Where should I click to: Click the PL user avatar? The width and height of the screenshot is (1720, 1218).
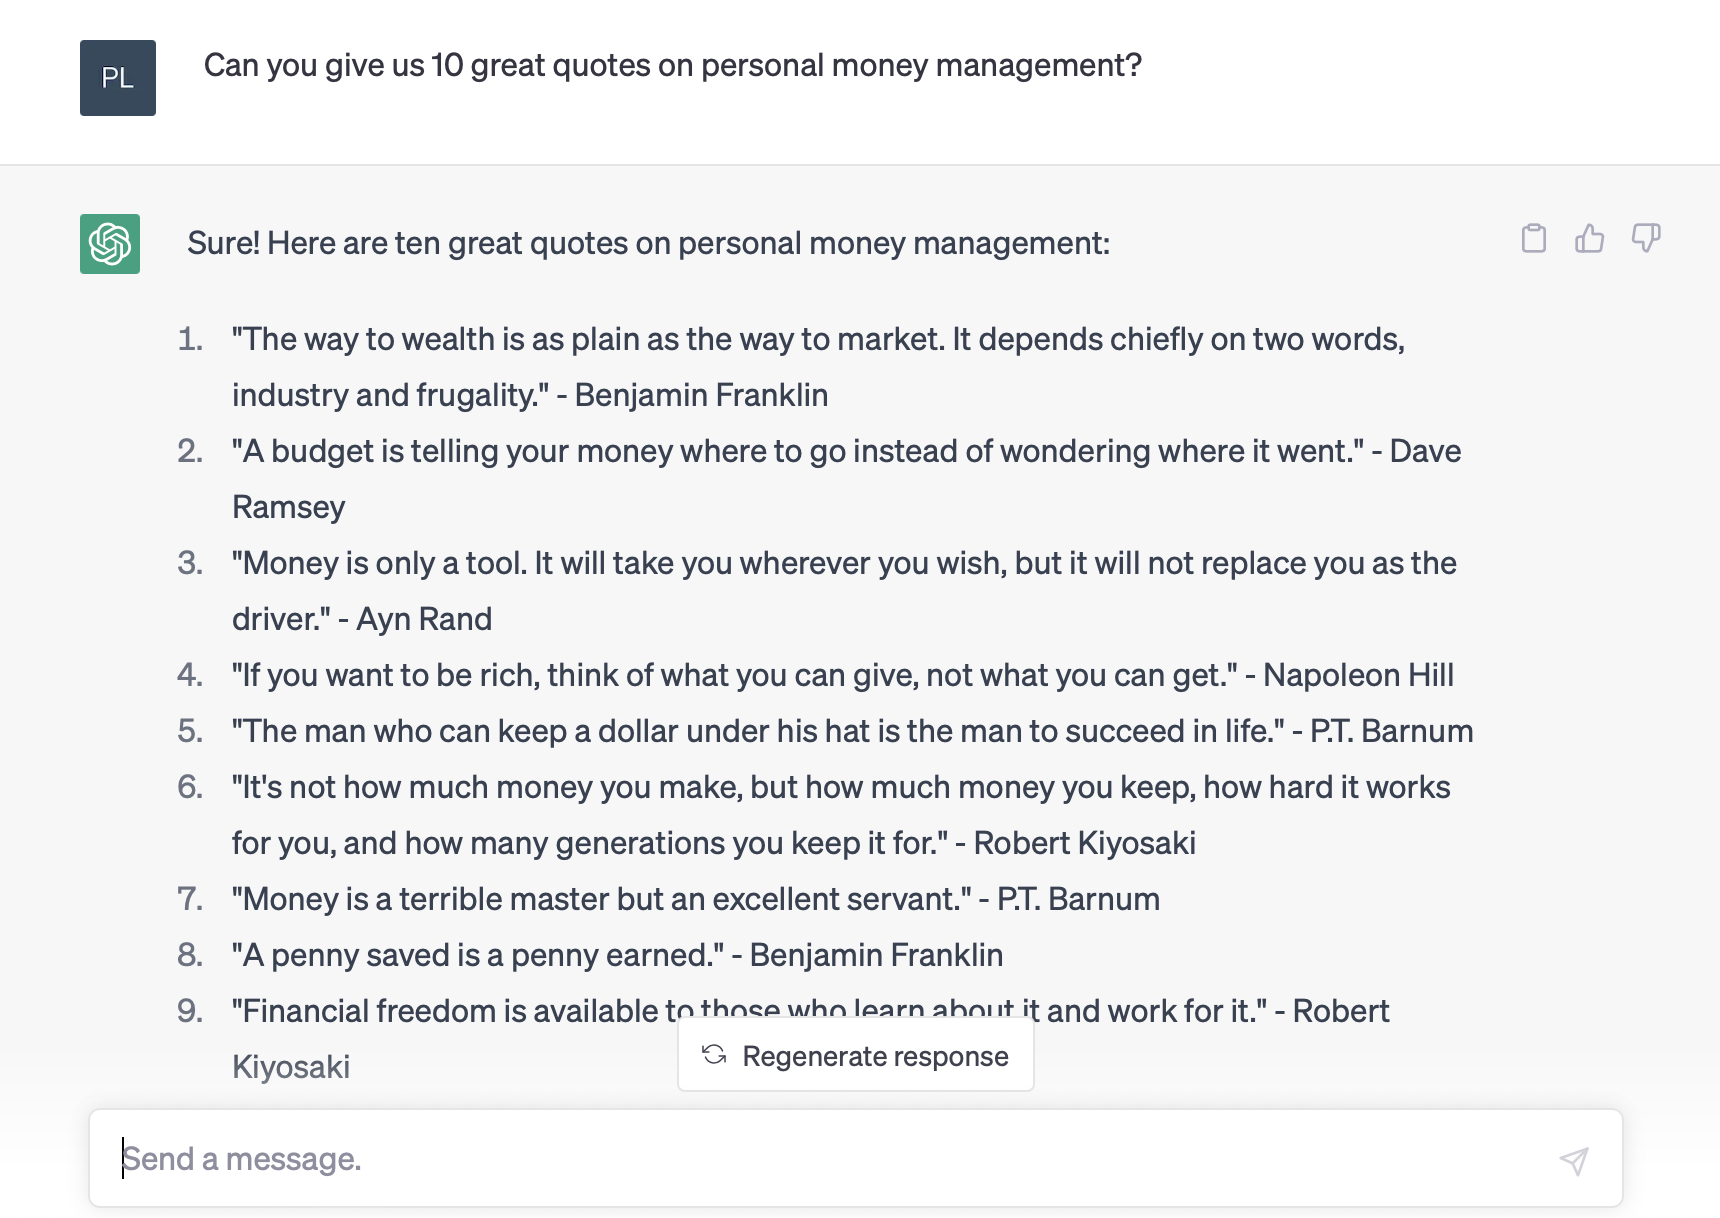pos(118,78)
